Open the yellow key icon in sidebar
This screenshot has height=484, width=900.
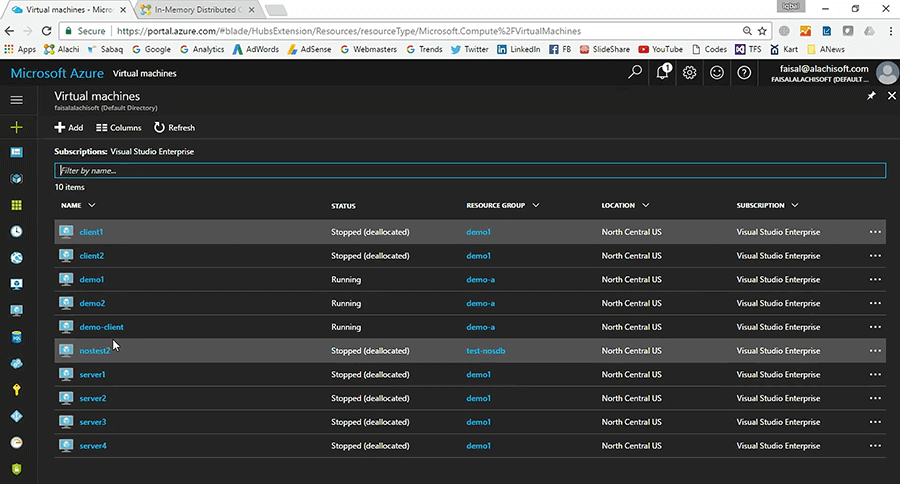coord(17,390)
